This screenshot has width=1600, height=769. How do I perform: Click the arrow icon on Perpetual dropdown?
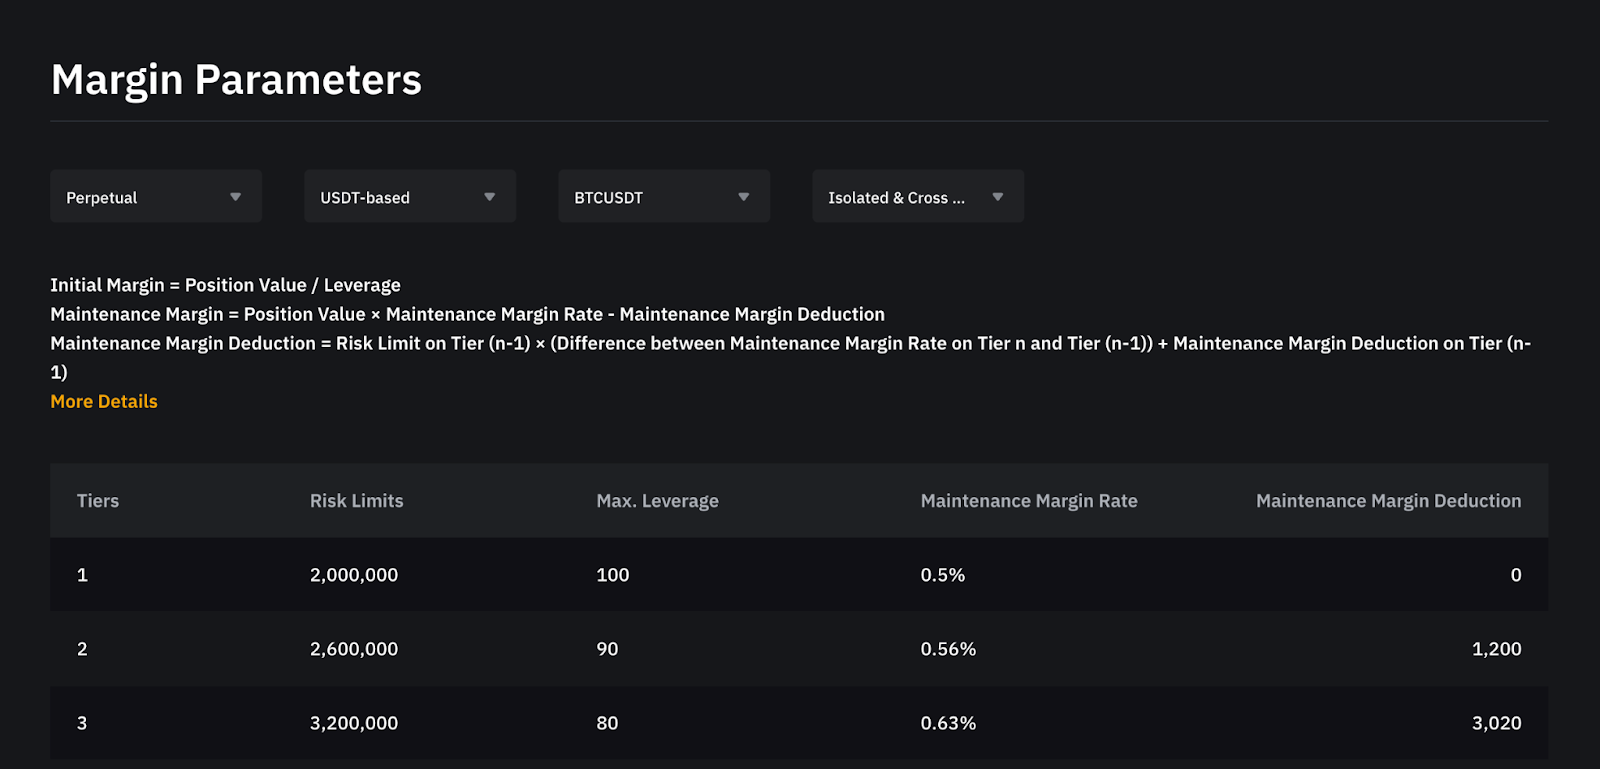pyautogui.click(x=236, y=197)
